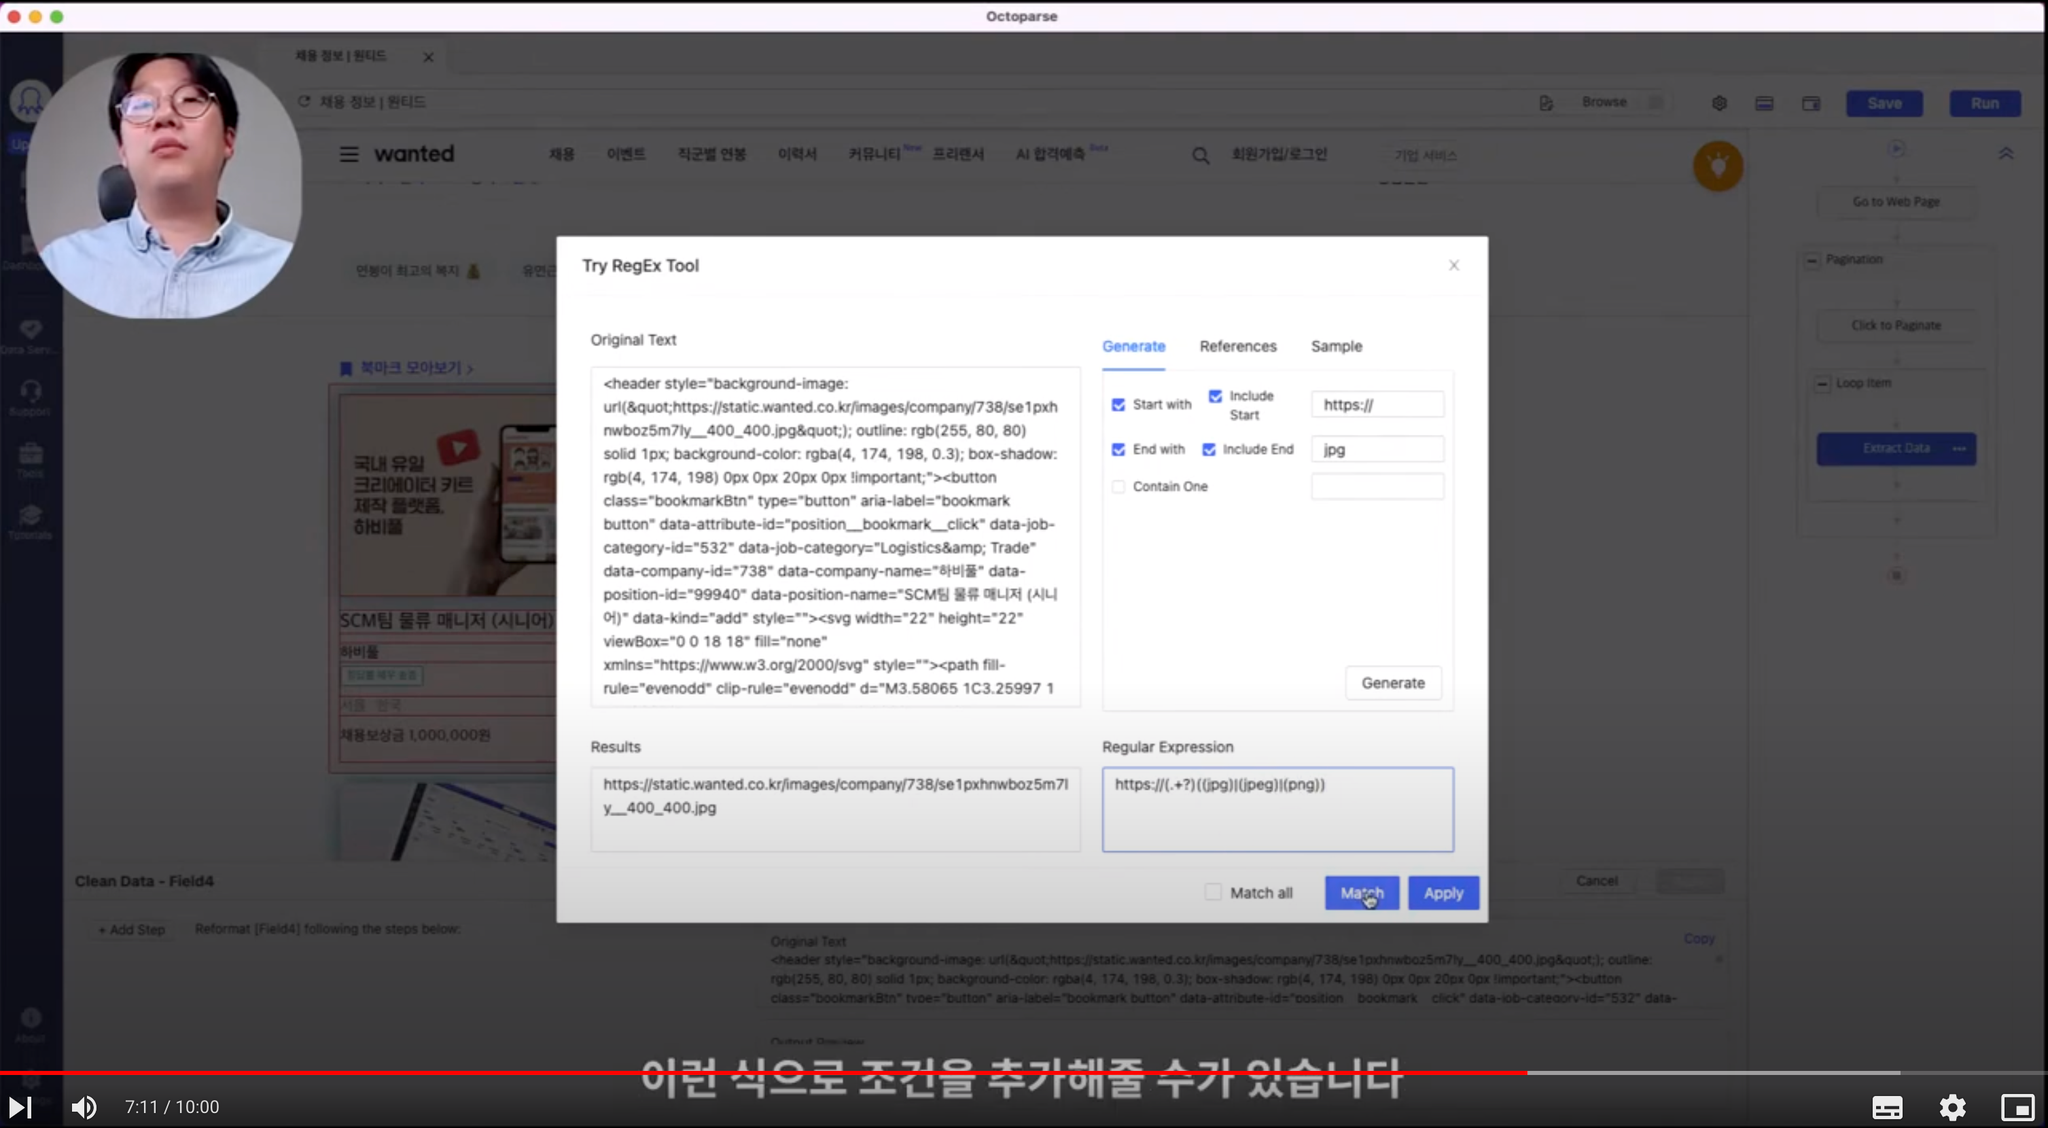The height and width of the screenshot is (1128, 2048).
Task: Click the Save button in Octoparse toolbar
Action: coord(1884,104)
